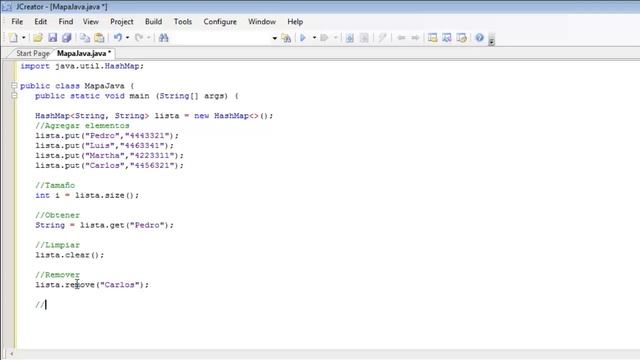Open the Edit menu
The image size is (640, 360).
40,22
